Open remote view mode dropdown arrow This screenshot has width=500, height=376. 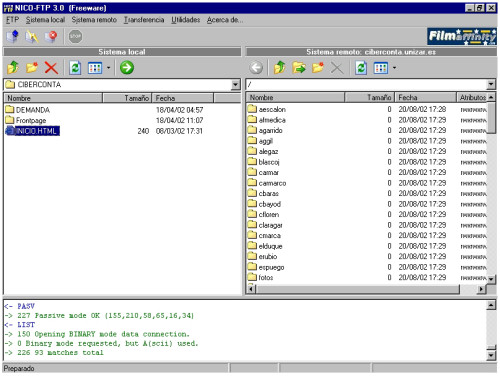(394, 68)
